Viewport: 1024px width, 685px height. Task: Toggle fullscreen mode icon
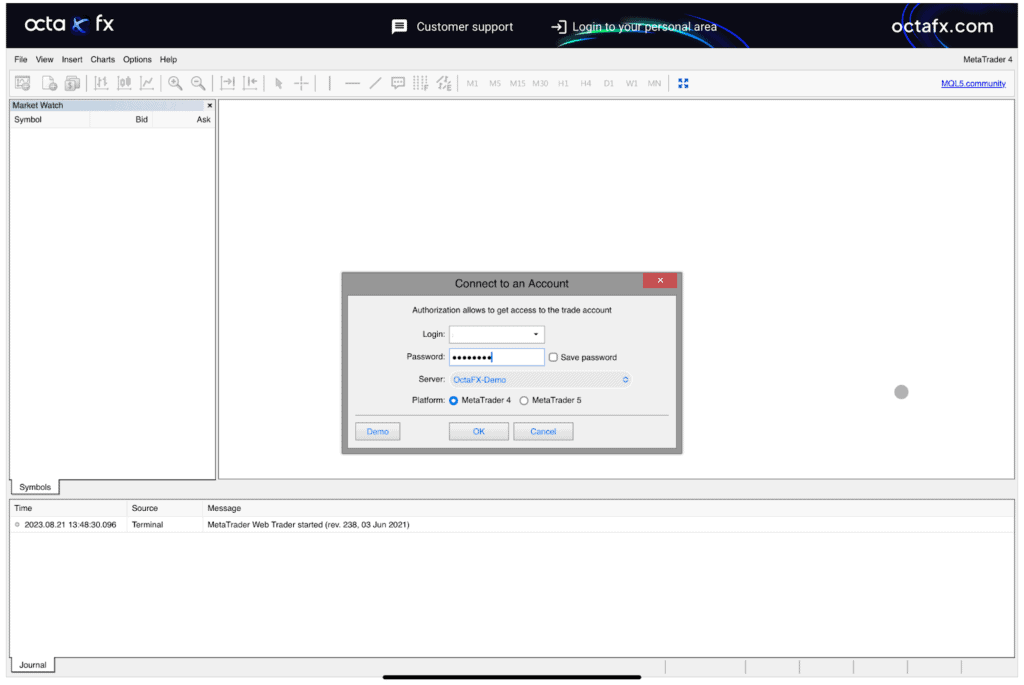tap(683, 83)
